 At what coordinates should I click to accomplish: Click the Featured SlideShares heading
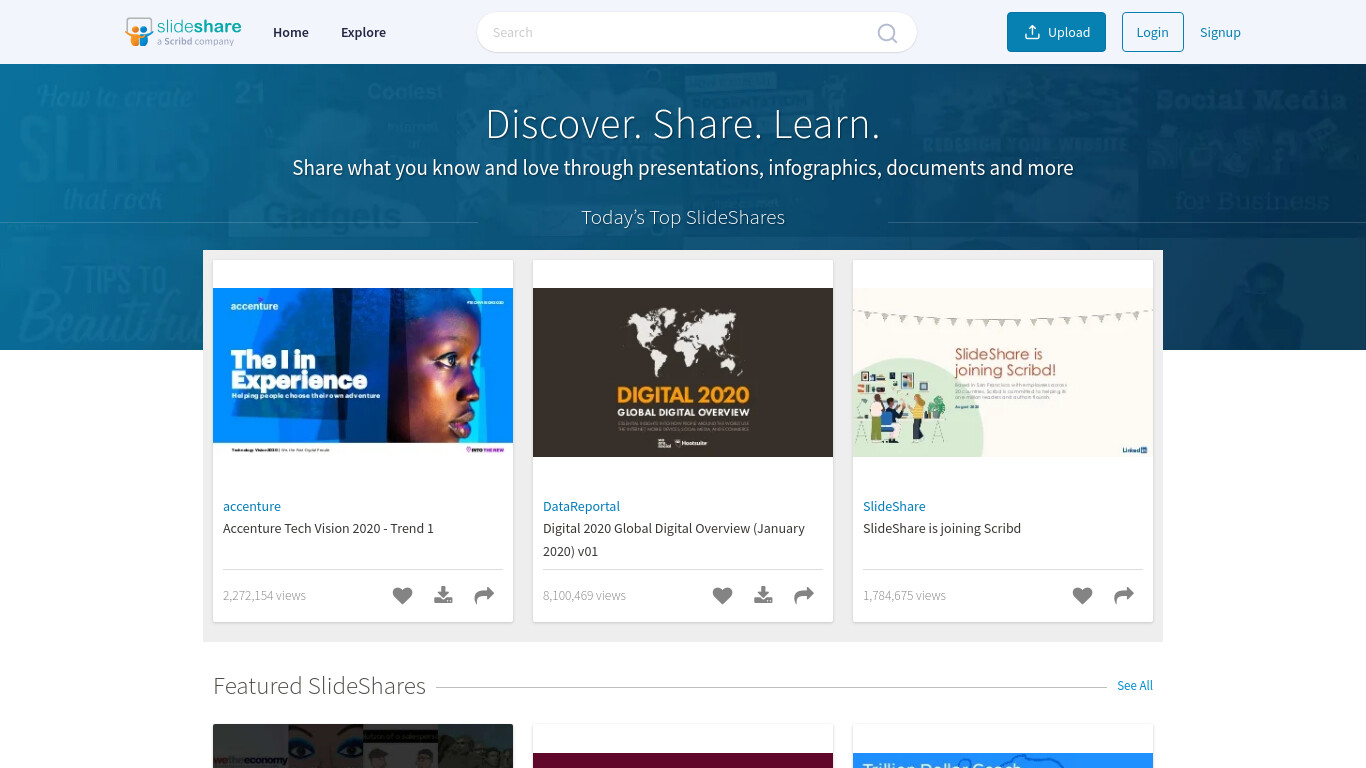click(x=319, y=686)
